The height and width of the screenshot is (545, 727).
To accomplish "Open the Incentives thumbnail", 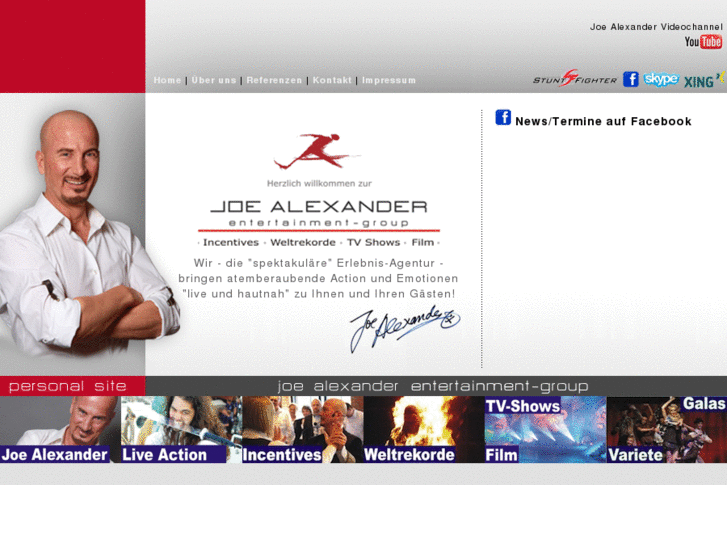I will (303, 430).
